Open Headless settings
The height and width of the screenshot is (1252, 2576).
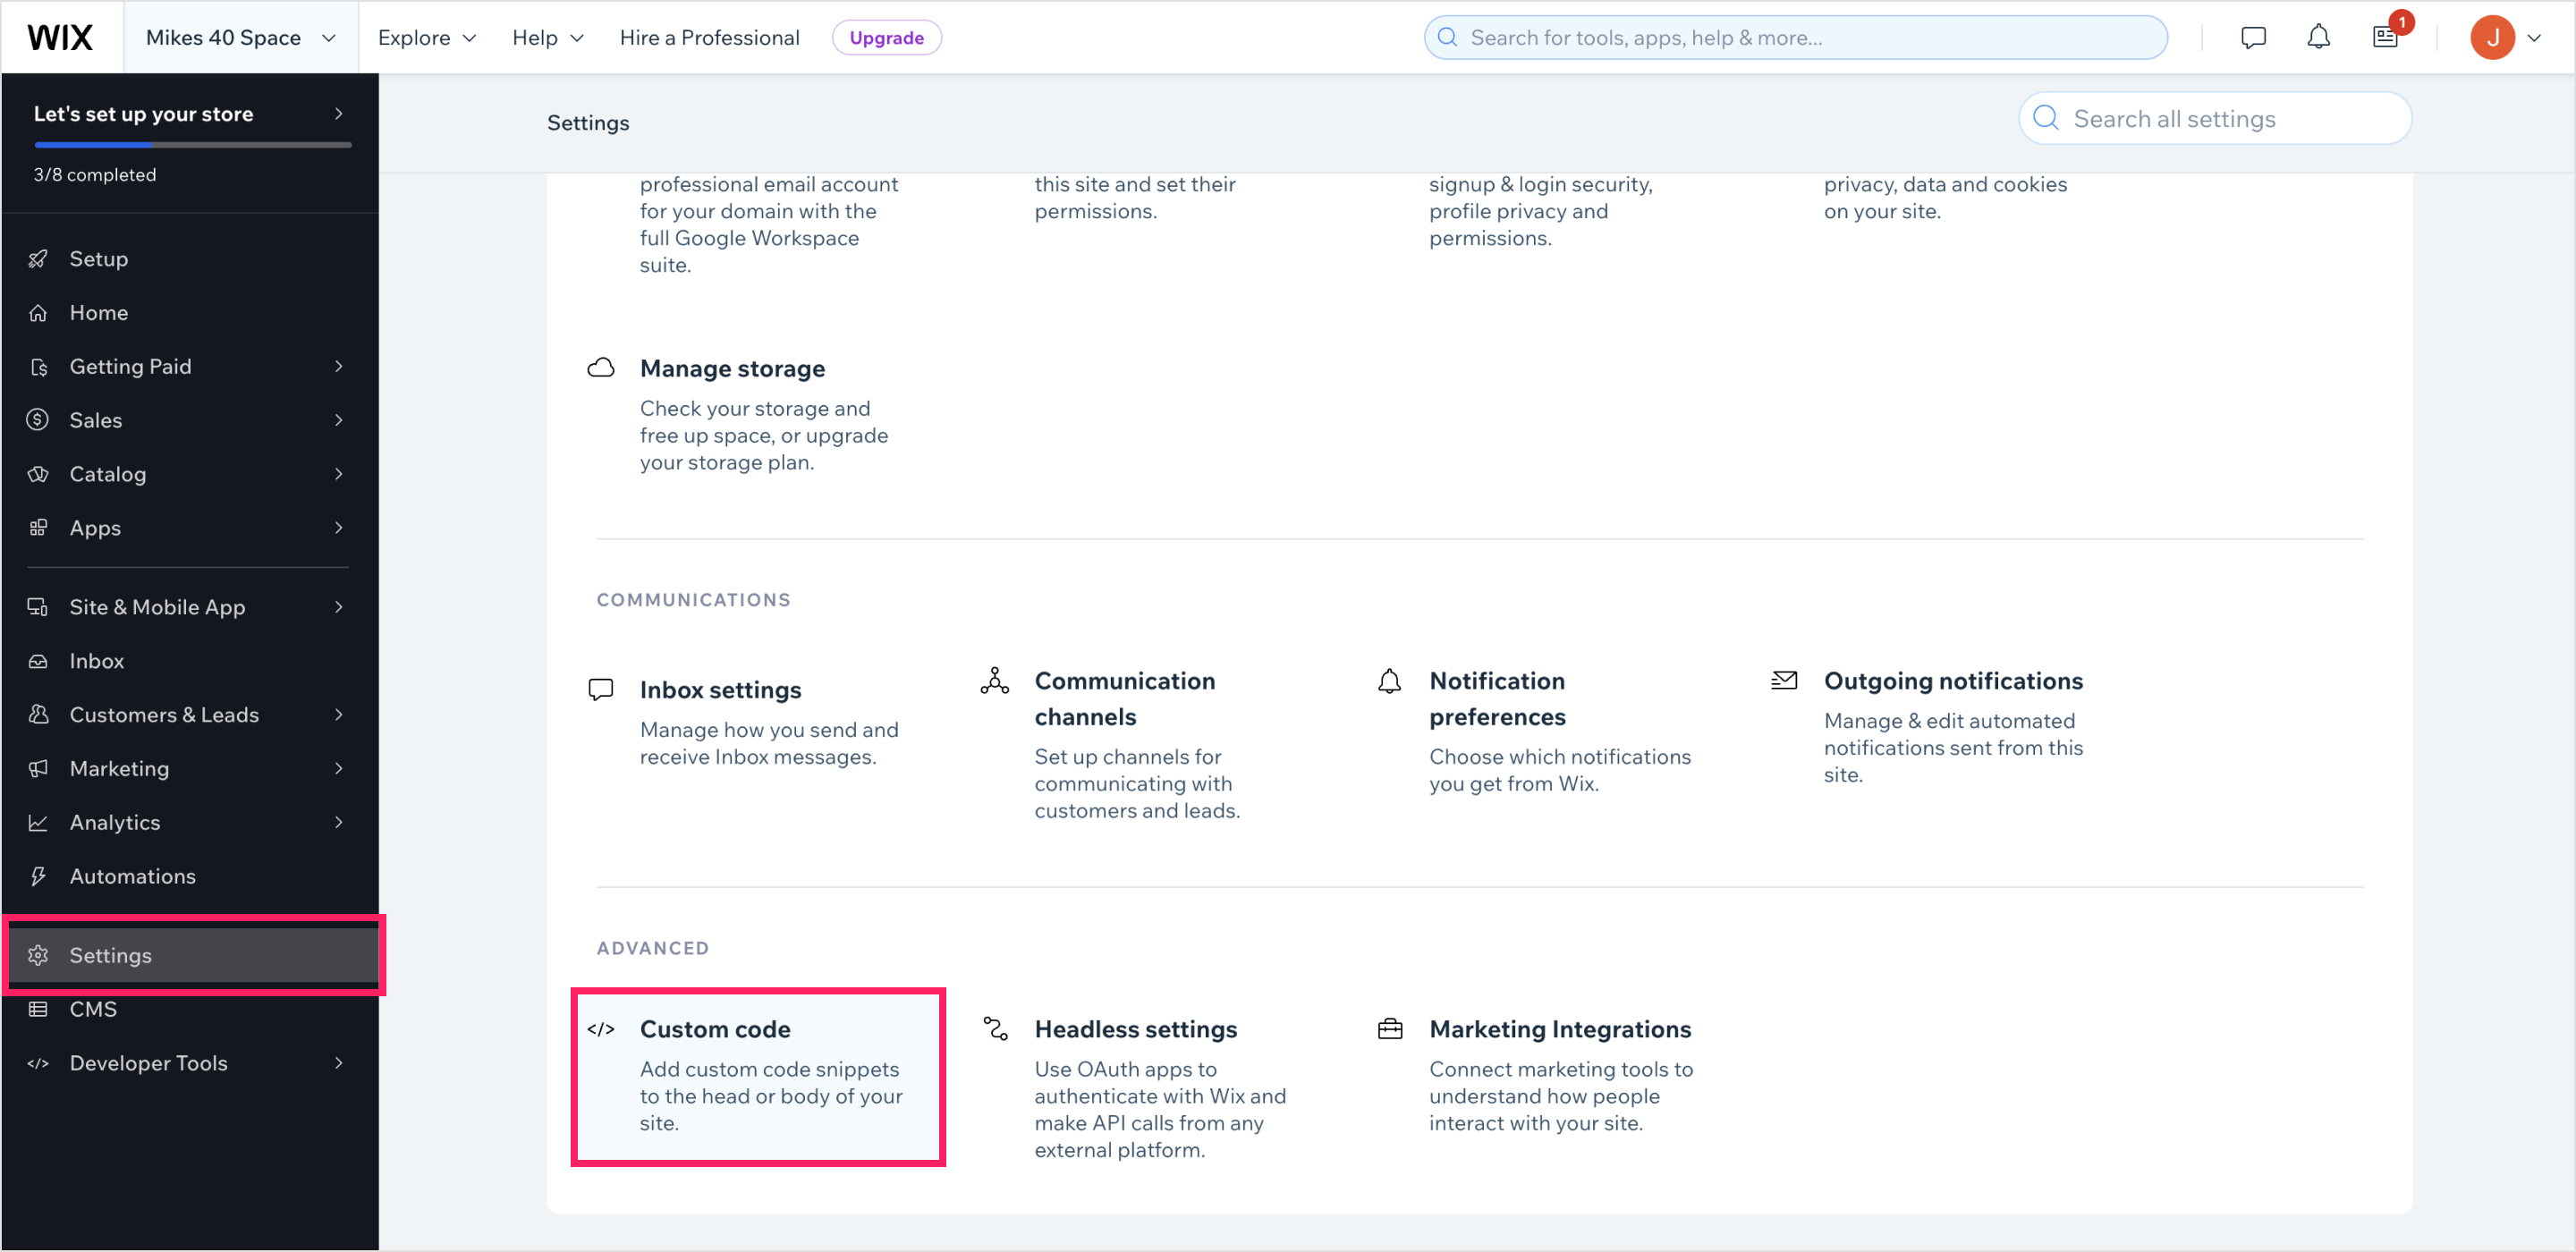1136,1029
